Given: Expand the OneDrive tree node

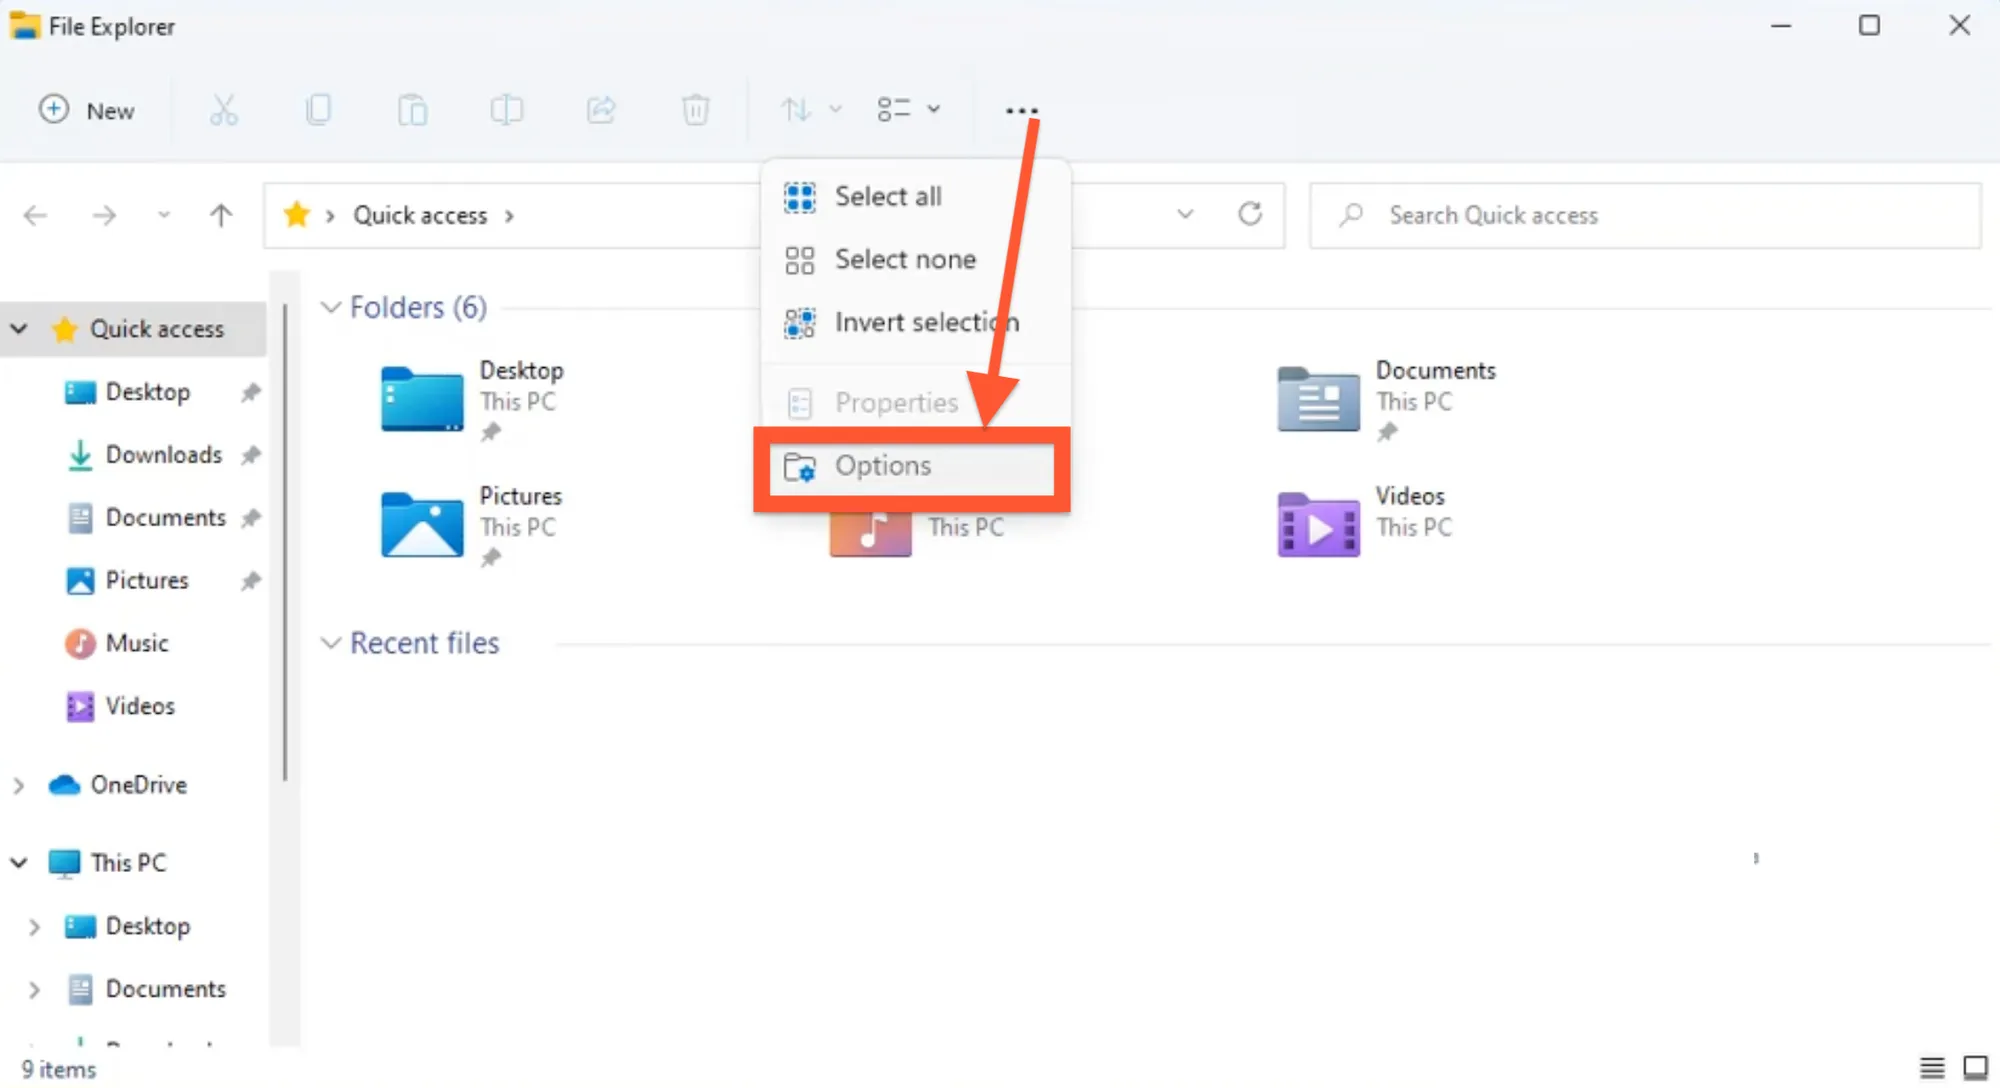Looking at the screenshot, I should point(19,785).
